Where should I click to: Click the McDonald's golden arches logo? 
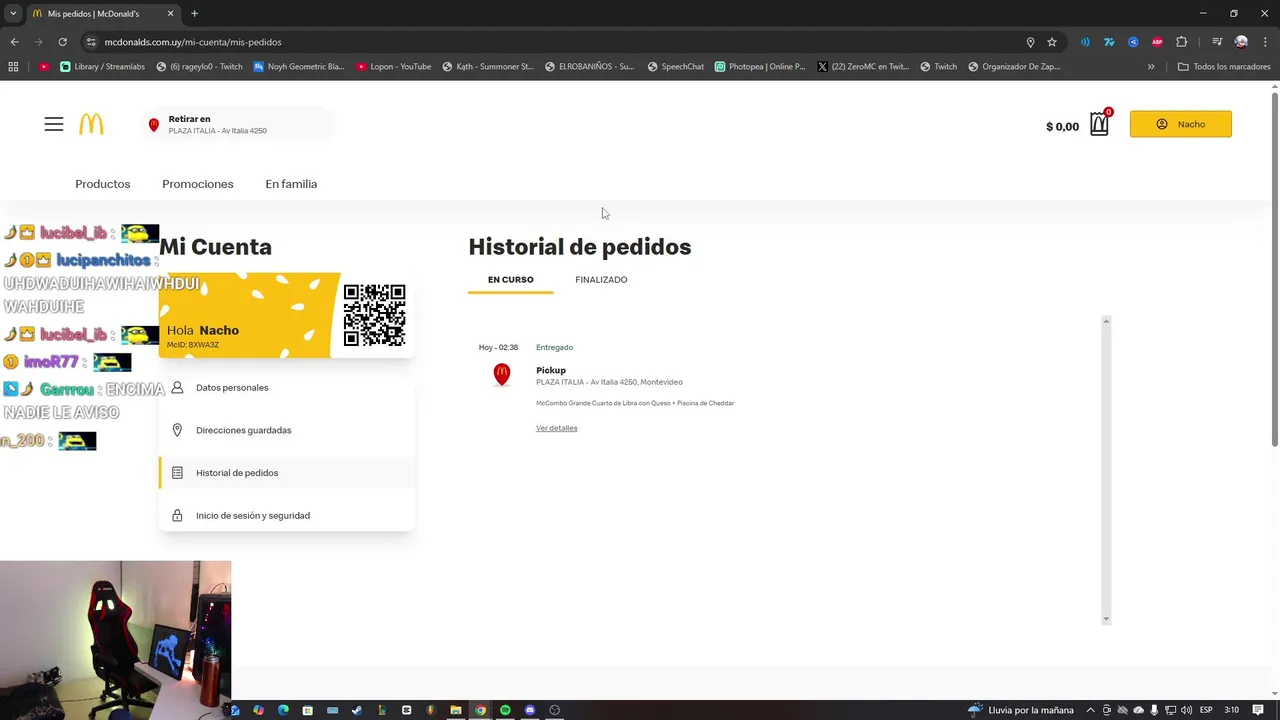(x=91, y=124)
